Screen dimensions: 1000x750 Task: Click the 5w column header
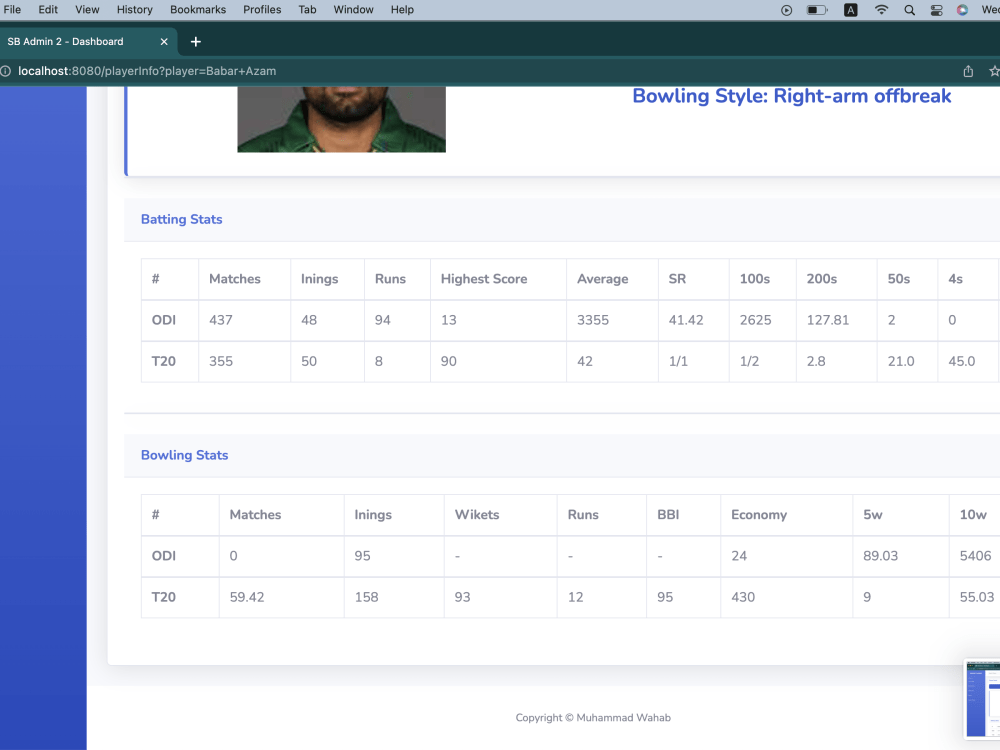tap(873, 515)
